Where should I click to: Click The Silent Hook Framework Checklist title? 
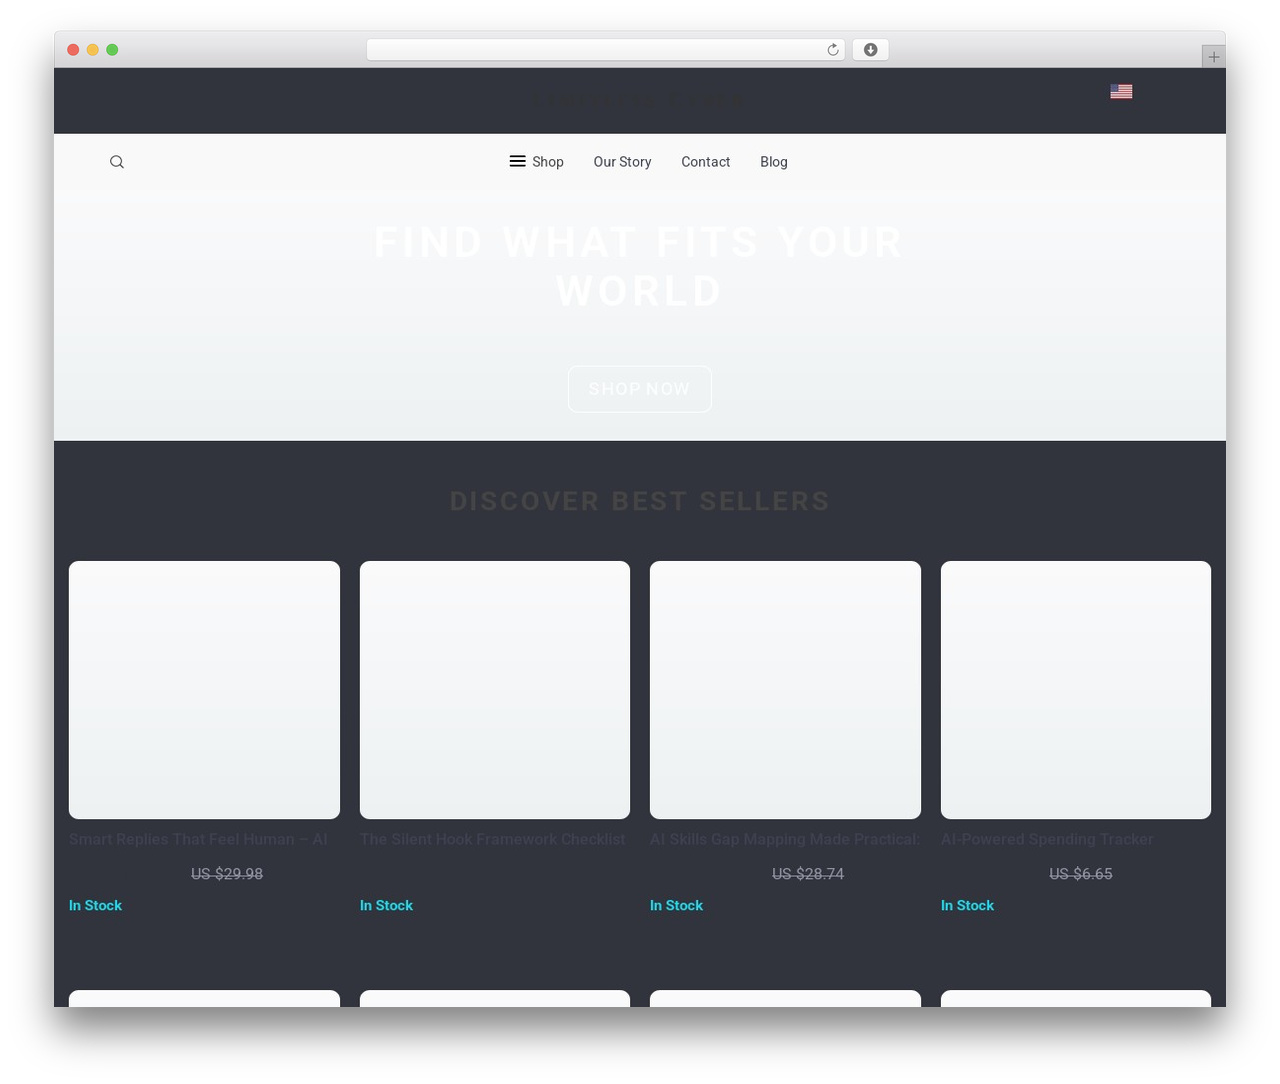point(493,839)
